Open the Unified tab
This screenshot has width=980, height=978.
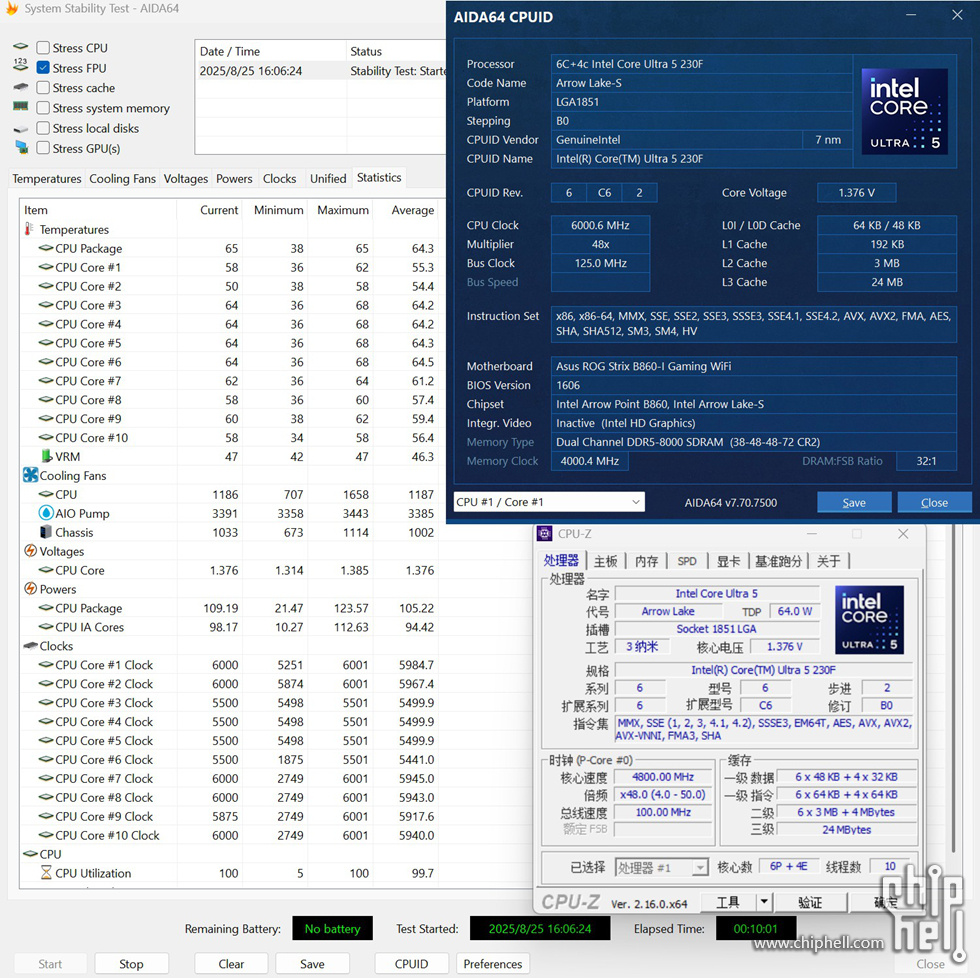point(328,179)
